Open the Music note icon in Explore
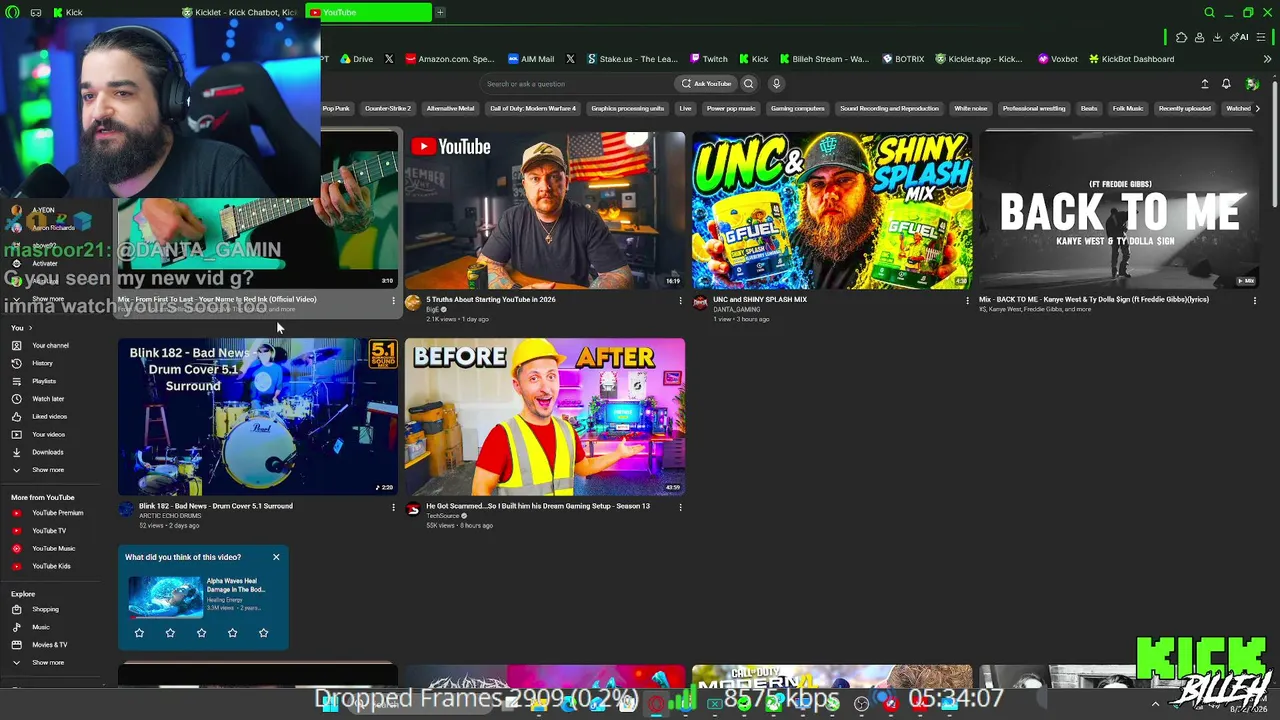1280x720 pixels. [16, 627]
